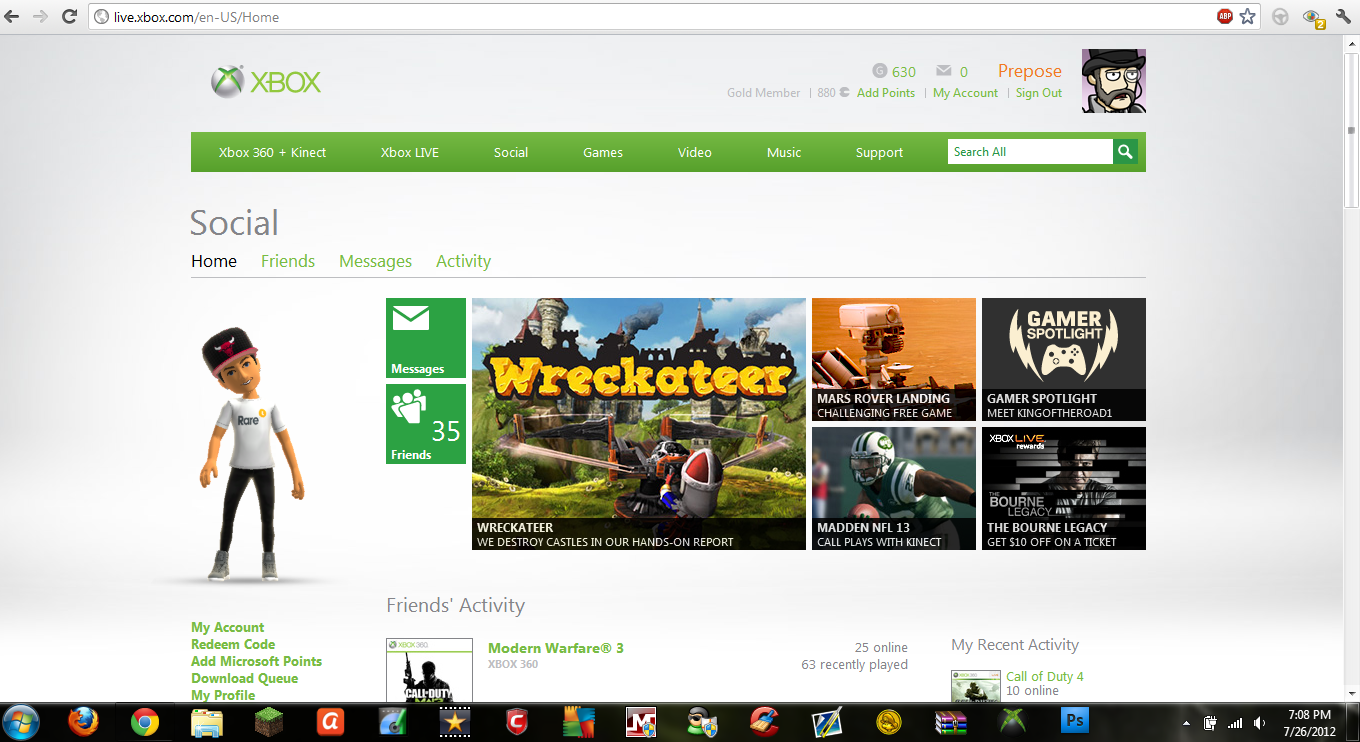The width and height of the screenshot is (1360, 742).
Task: Click the browser forward arrow
Action: pyautogui.click(x=40, y=17)
